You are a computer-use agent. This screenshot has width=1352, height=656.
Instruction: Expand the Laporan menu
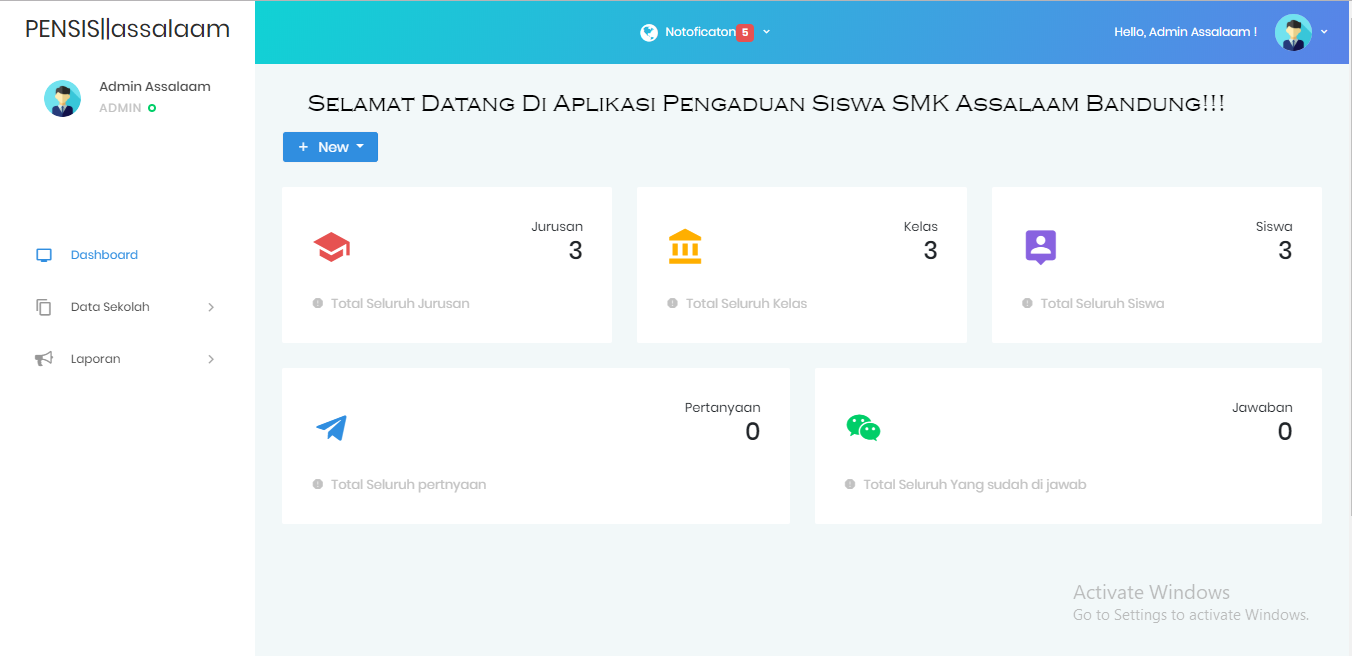pos(96,358)
